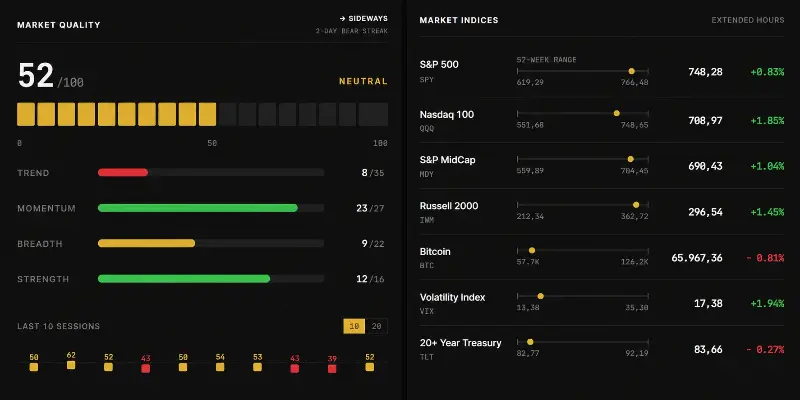This screenshot has height=400, width=800.
Task: Click the Strength score 12/16
Action: [370, 279]
